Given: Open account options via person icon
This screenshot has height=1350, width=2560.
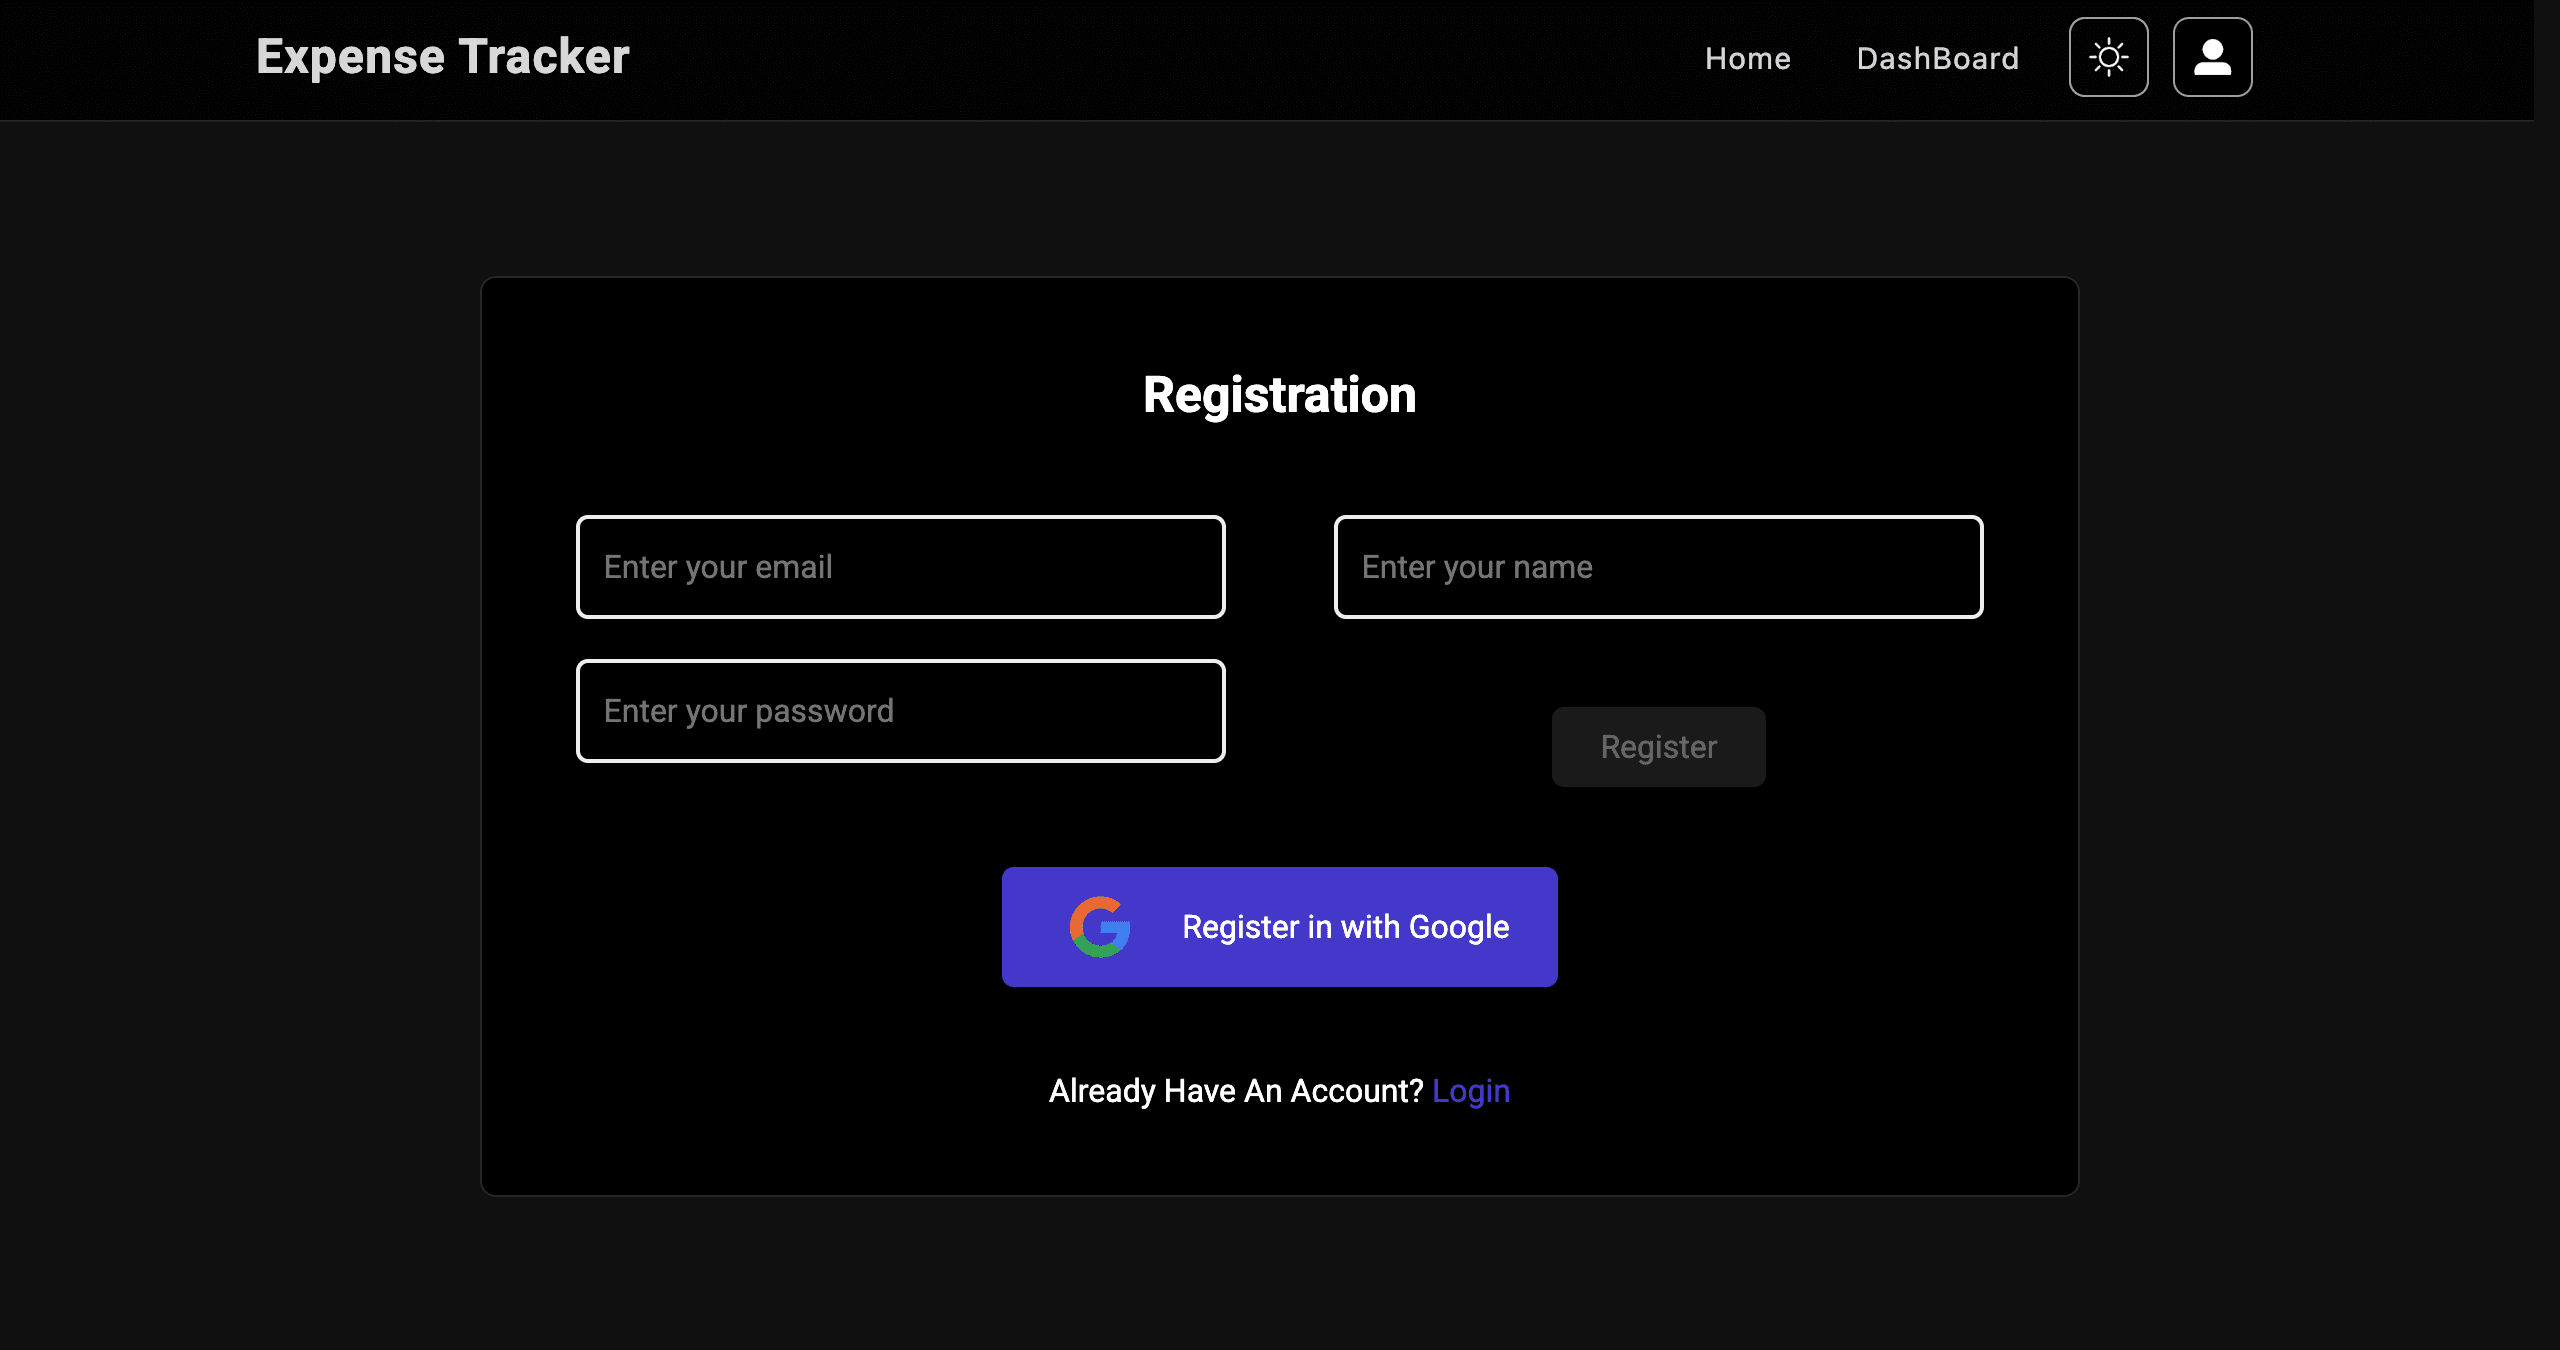Looking at the screenshot, I should [x=2212, y=57].
